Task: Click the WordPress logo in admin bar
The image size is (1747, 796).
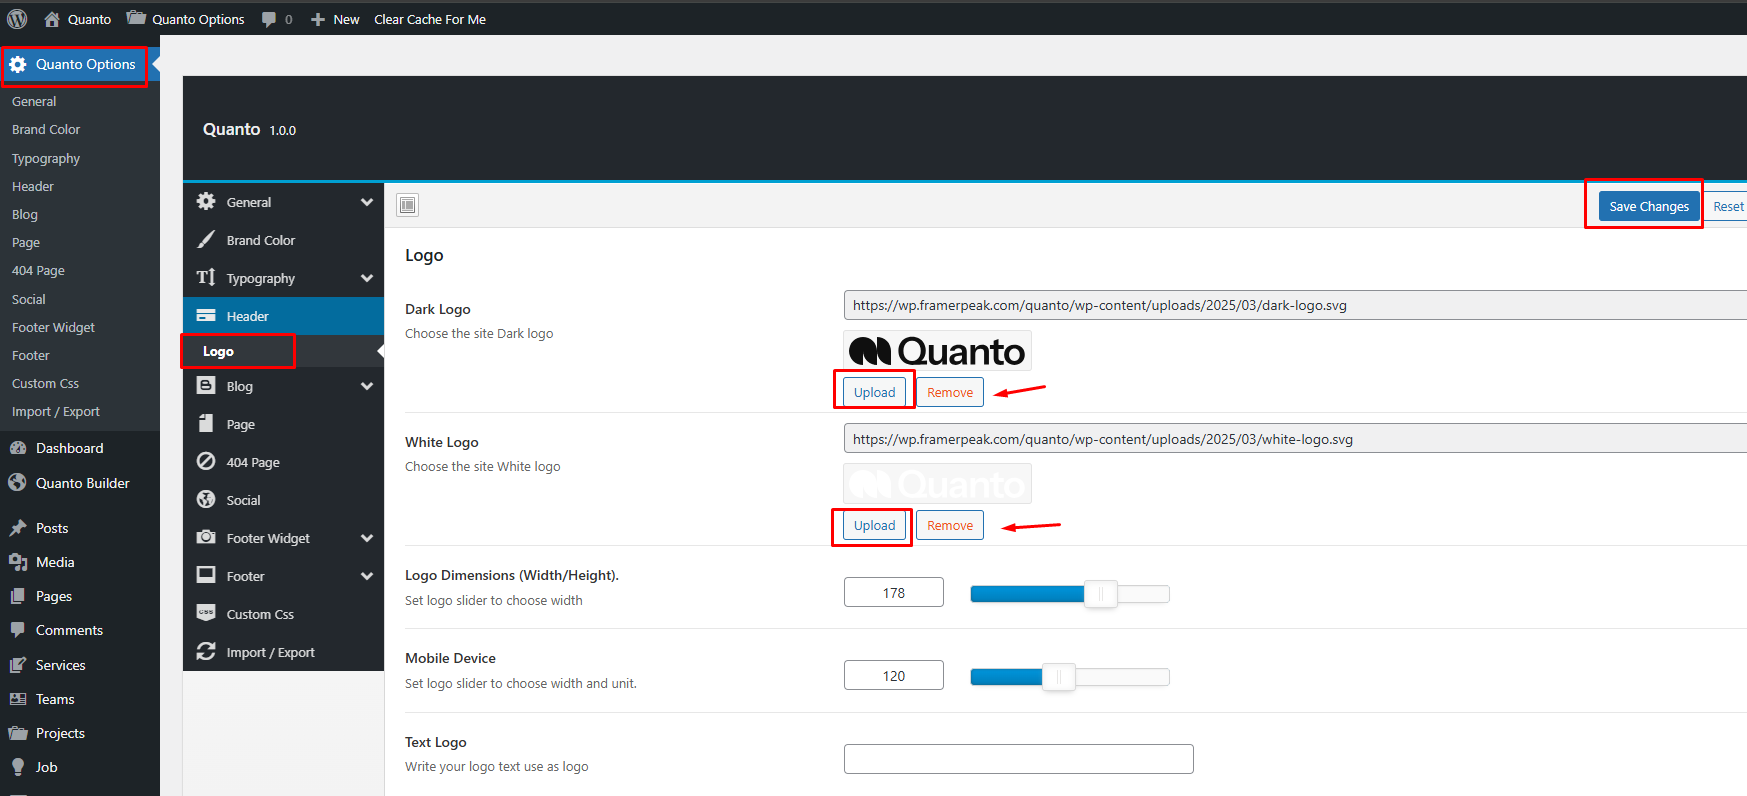Action: (17, 19)
